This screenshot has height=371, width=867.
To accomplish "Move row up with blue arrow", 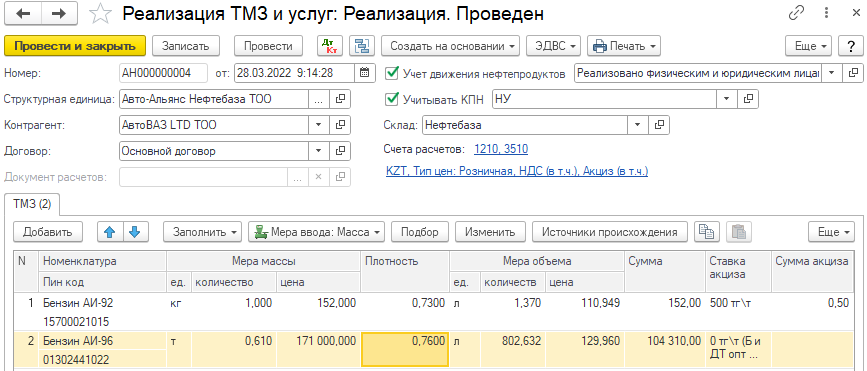I will [110, 232].
